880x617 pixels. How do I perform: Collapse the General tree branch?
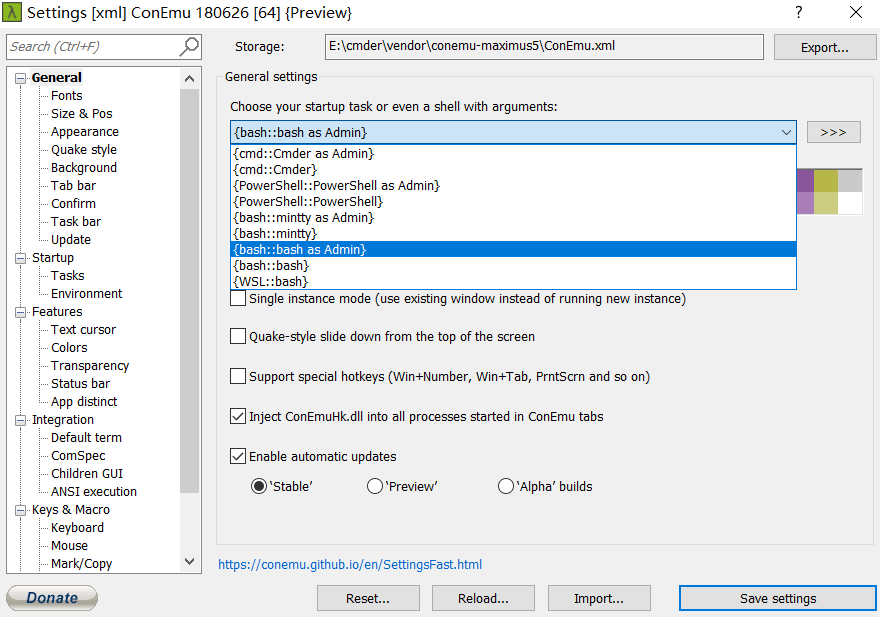pos(22,77)
